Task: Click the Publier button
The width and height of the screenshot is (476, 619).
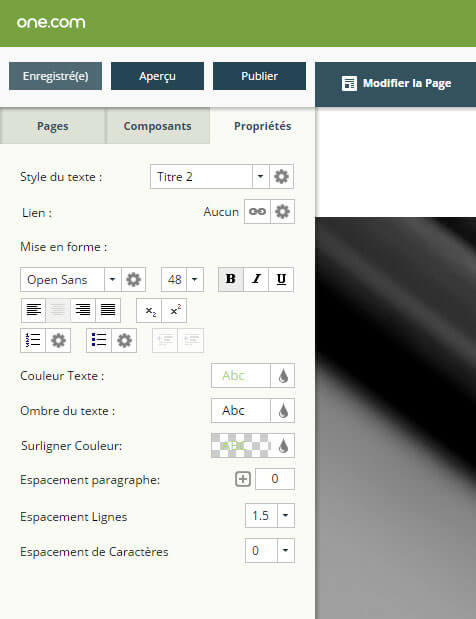Action: [x=259, y=76]
